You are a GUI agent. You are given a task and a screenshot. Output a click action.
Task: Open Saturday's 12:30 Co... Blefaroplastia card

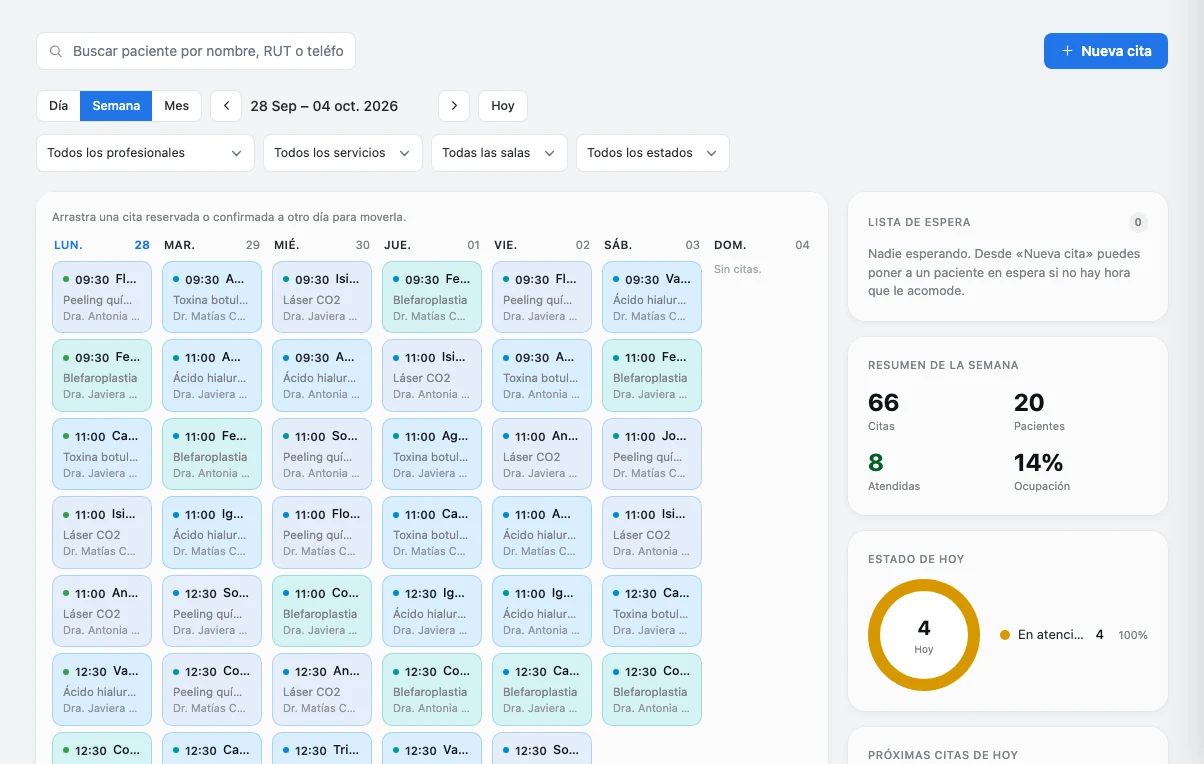[652, 689]
